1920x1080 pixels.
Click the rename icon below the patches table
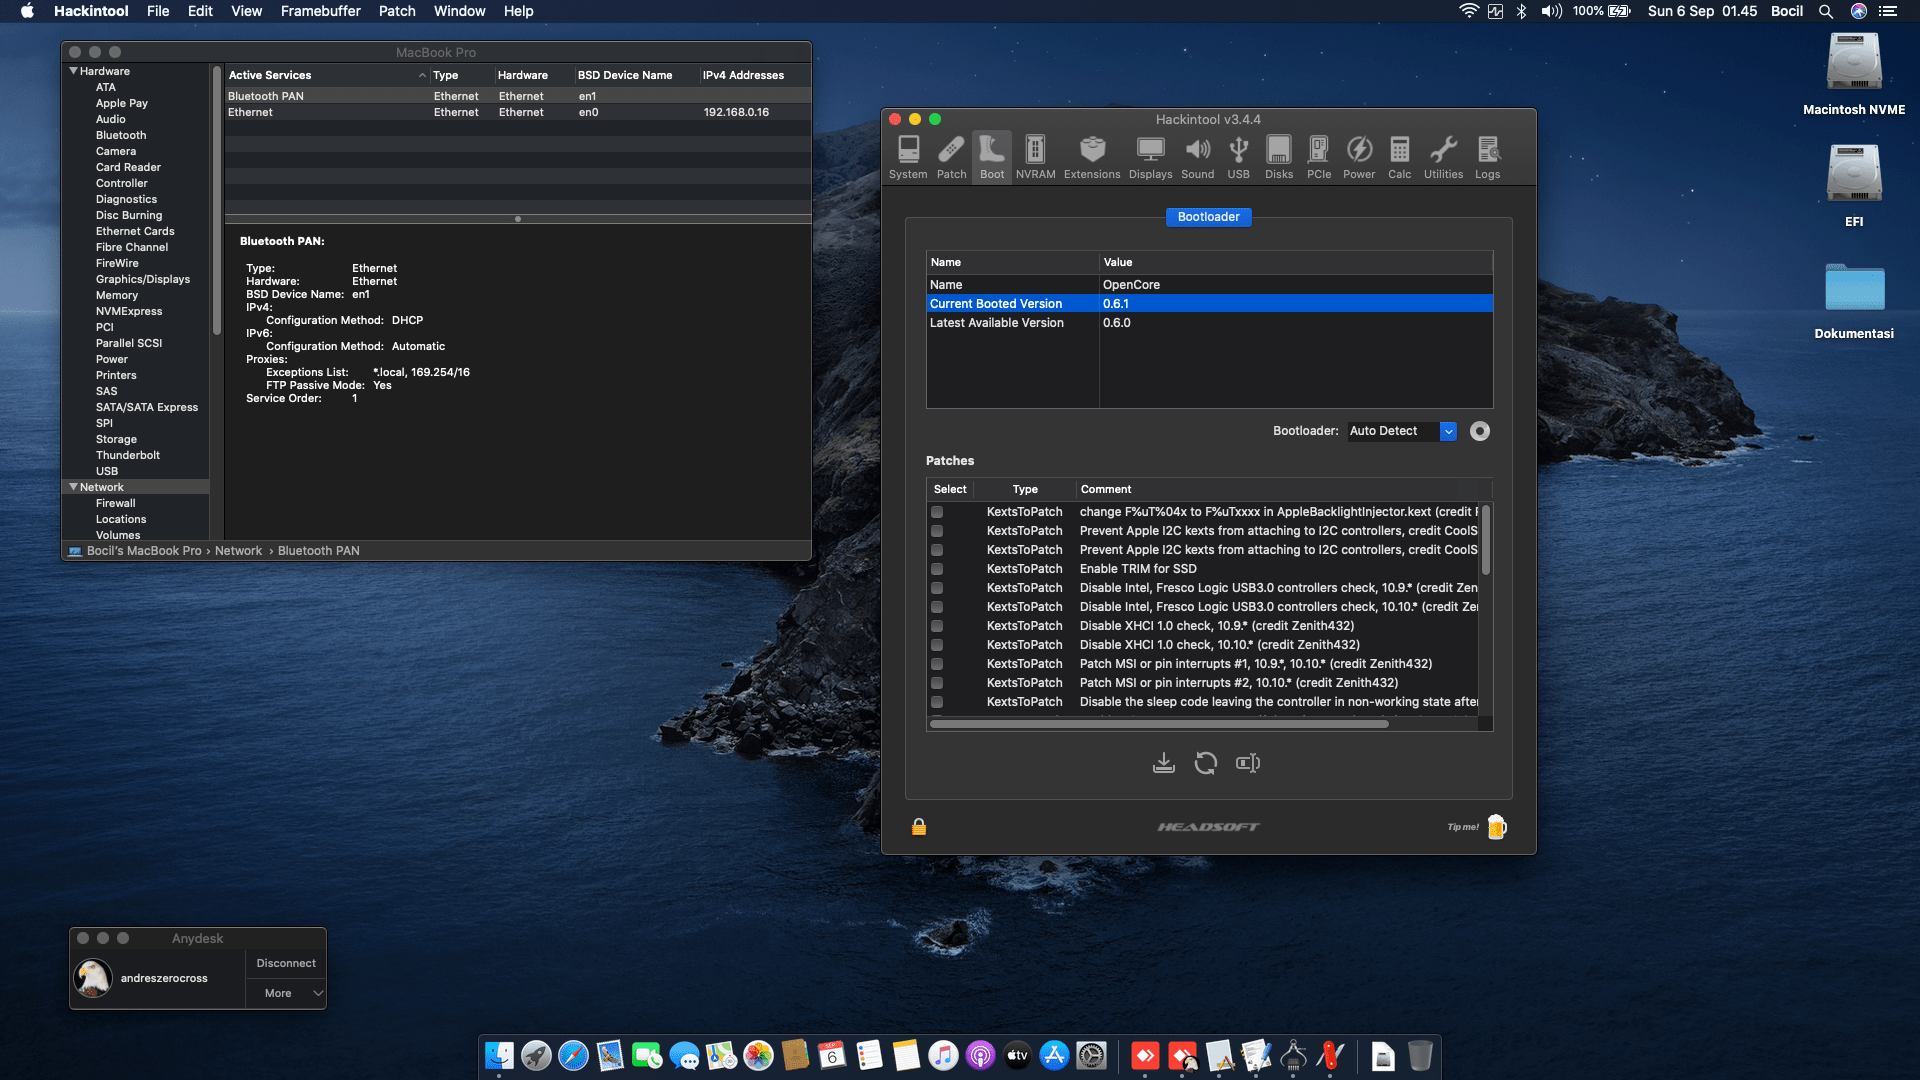pos(1248,763)
